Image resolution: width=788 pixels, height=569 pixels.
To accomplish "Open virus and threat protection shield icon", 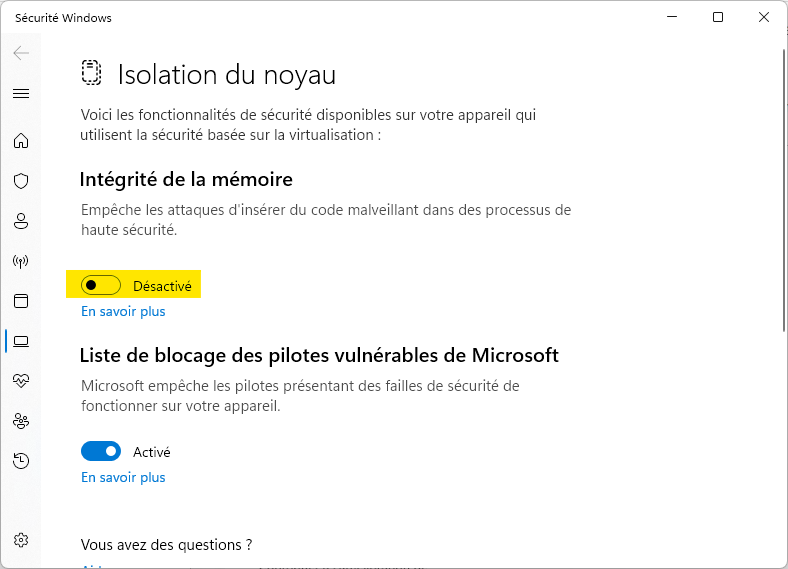I will [21, 181].
